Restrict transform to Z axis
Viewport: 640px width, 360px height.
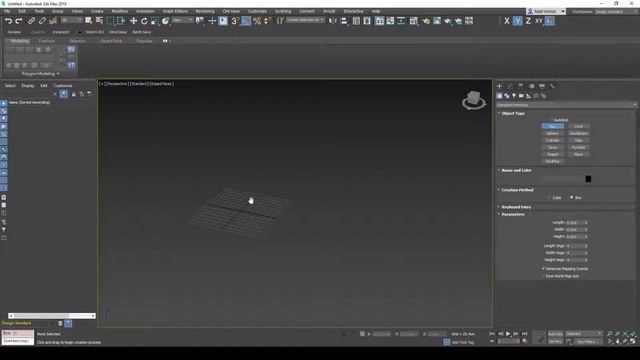point(528,21)
